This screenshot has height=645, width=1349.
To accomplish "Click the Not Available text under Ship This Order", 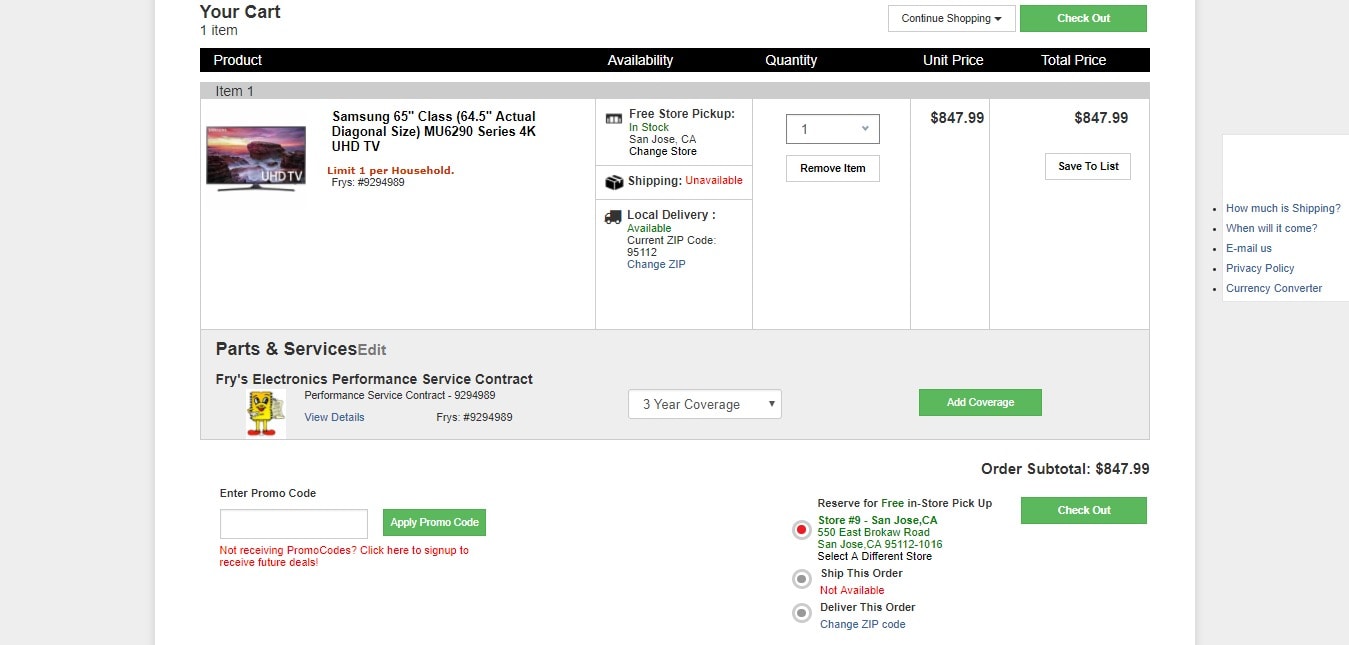I will [x=852, y=590].
